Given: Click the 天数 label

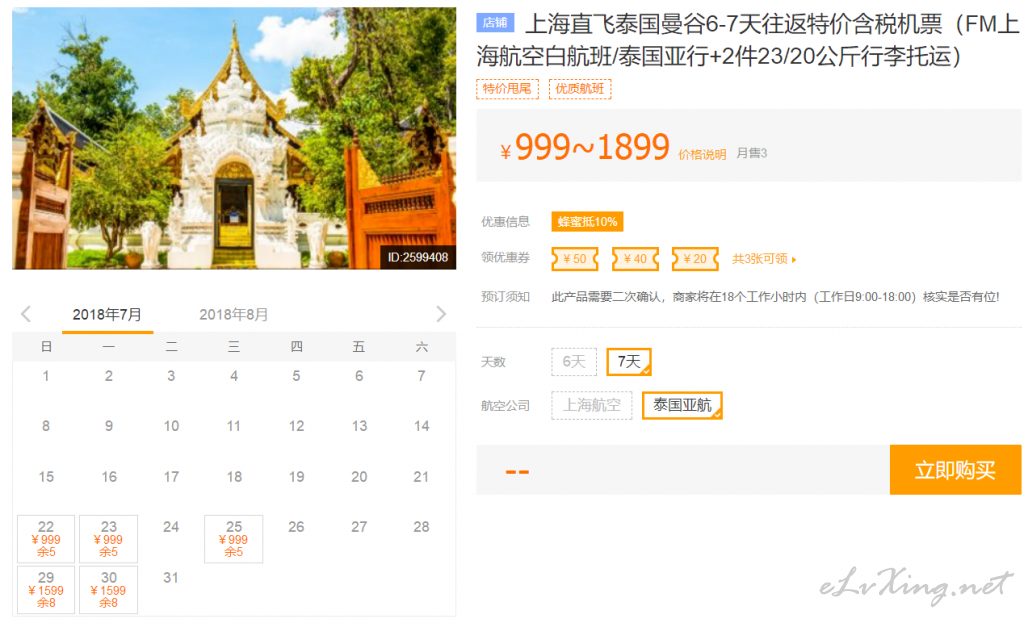Looking at the screenshot, I should (493, 362).
